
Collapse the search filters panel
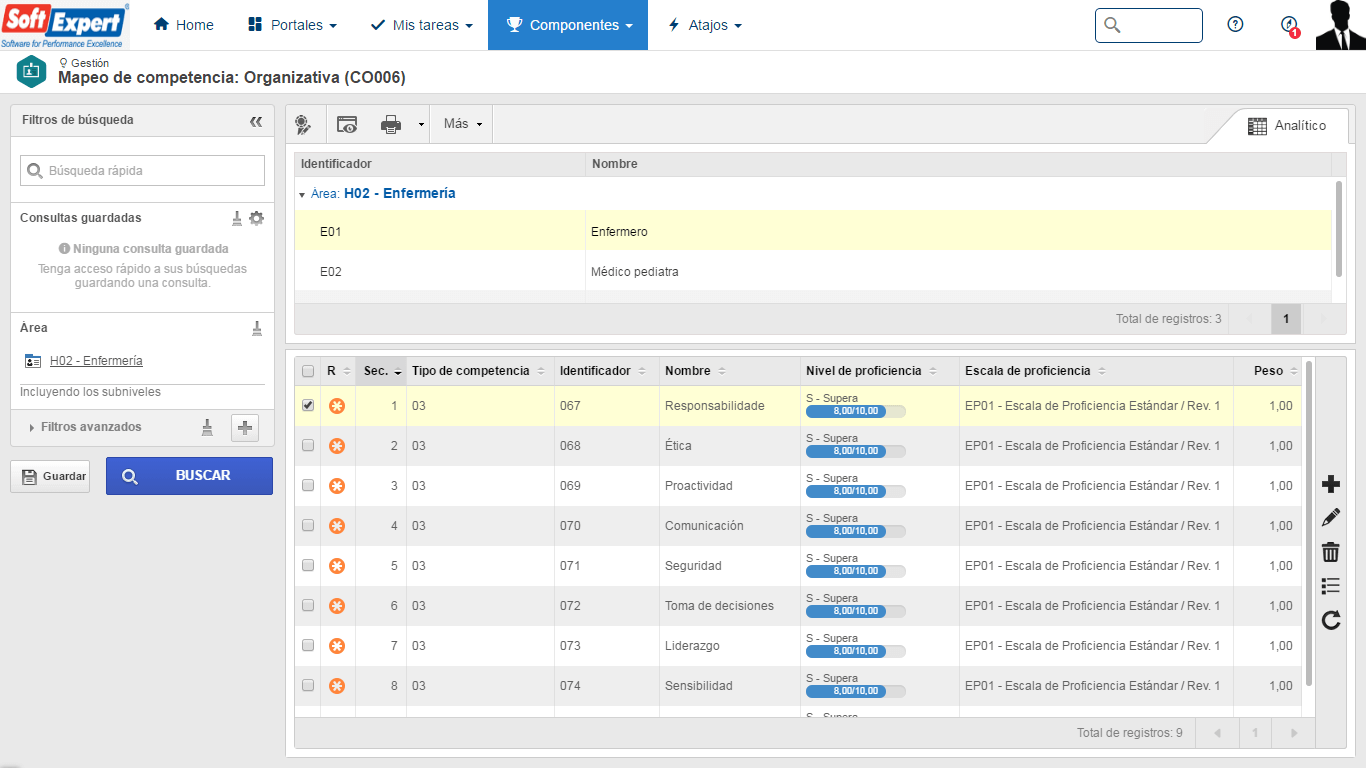pos(256,121)
